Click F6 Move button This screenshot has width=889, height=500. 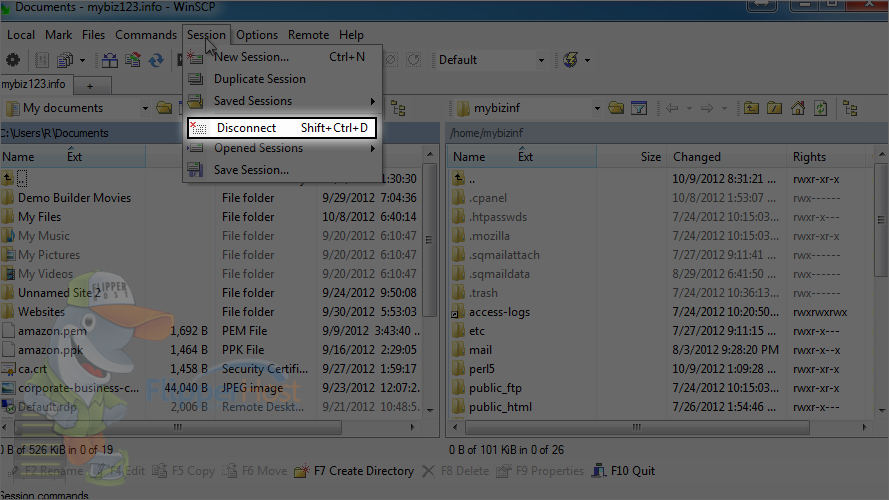tap(255, 471)
